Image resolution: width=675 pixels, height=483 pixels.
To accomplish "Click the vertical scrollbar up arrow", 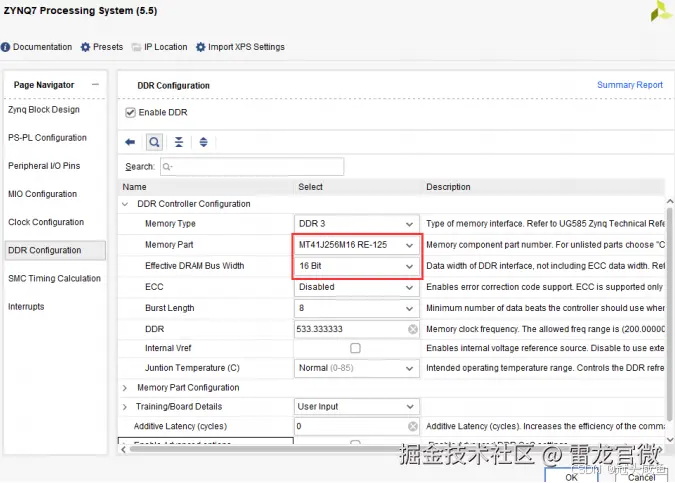I will pyautogui.click(x=670, y=201).
